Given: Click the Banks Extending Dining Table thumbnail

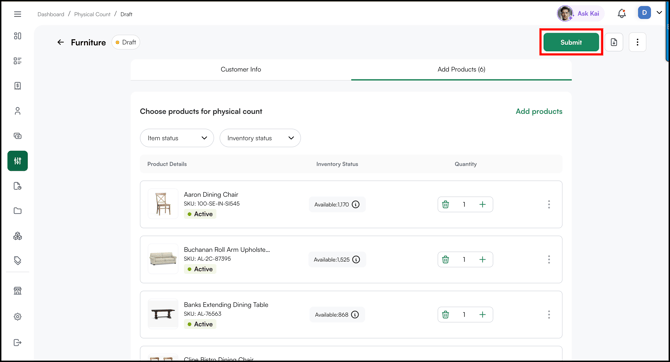Looking at the screenshot, I should pos(163,314).
